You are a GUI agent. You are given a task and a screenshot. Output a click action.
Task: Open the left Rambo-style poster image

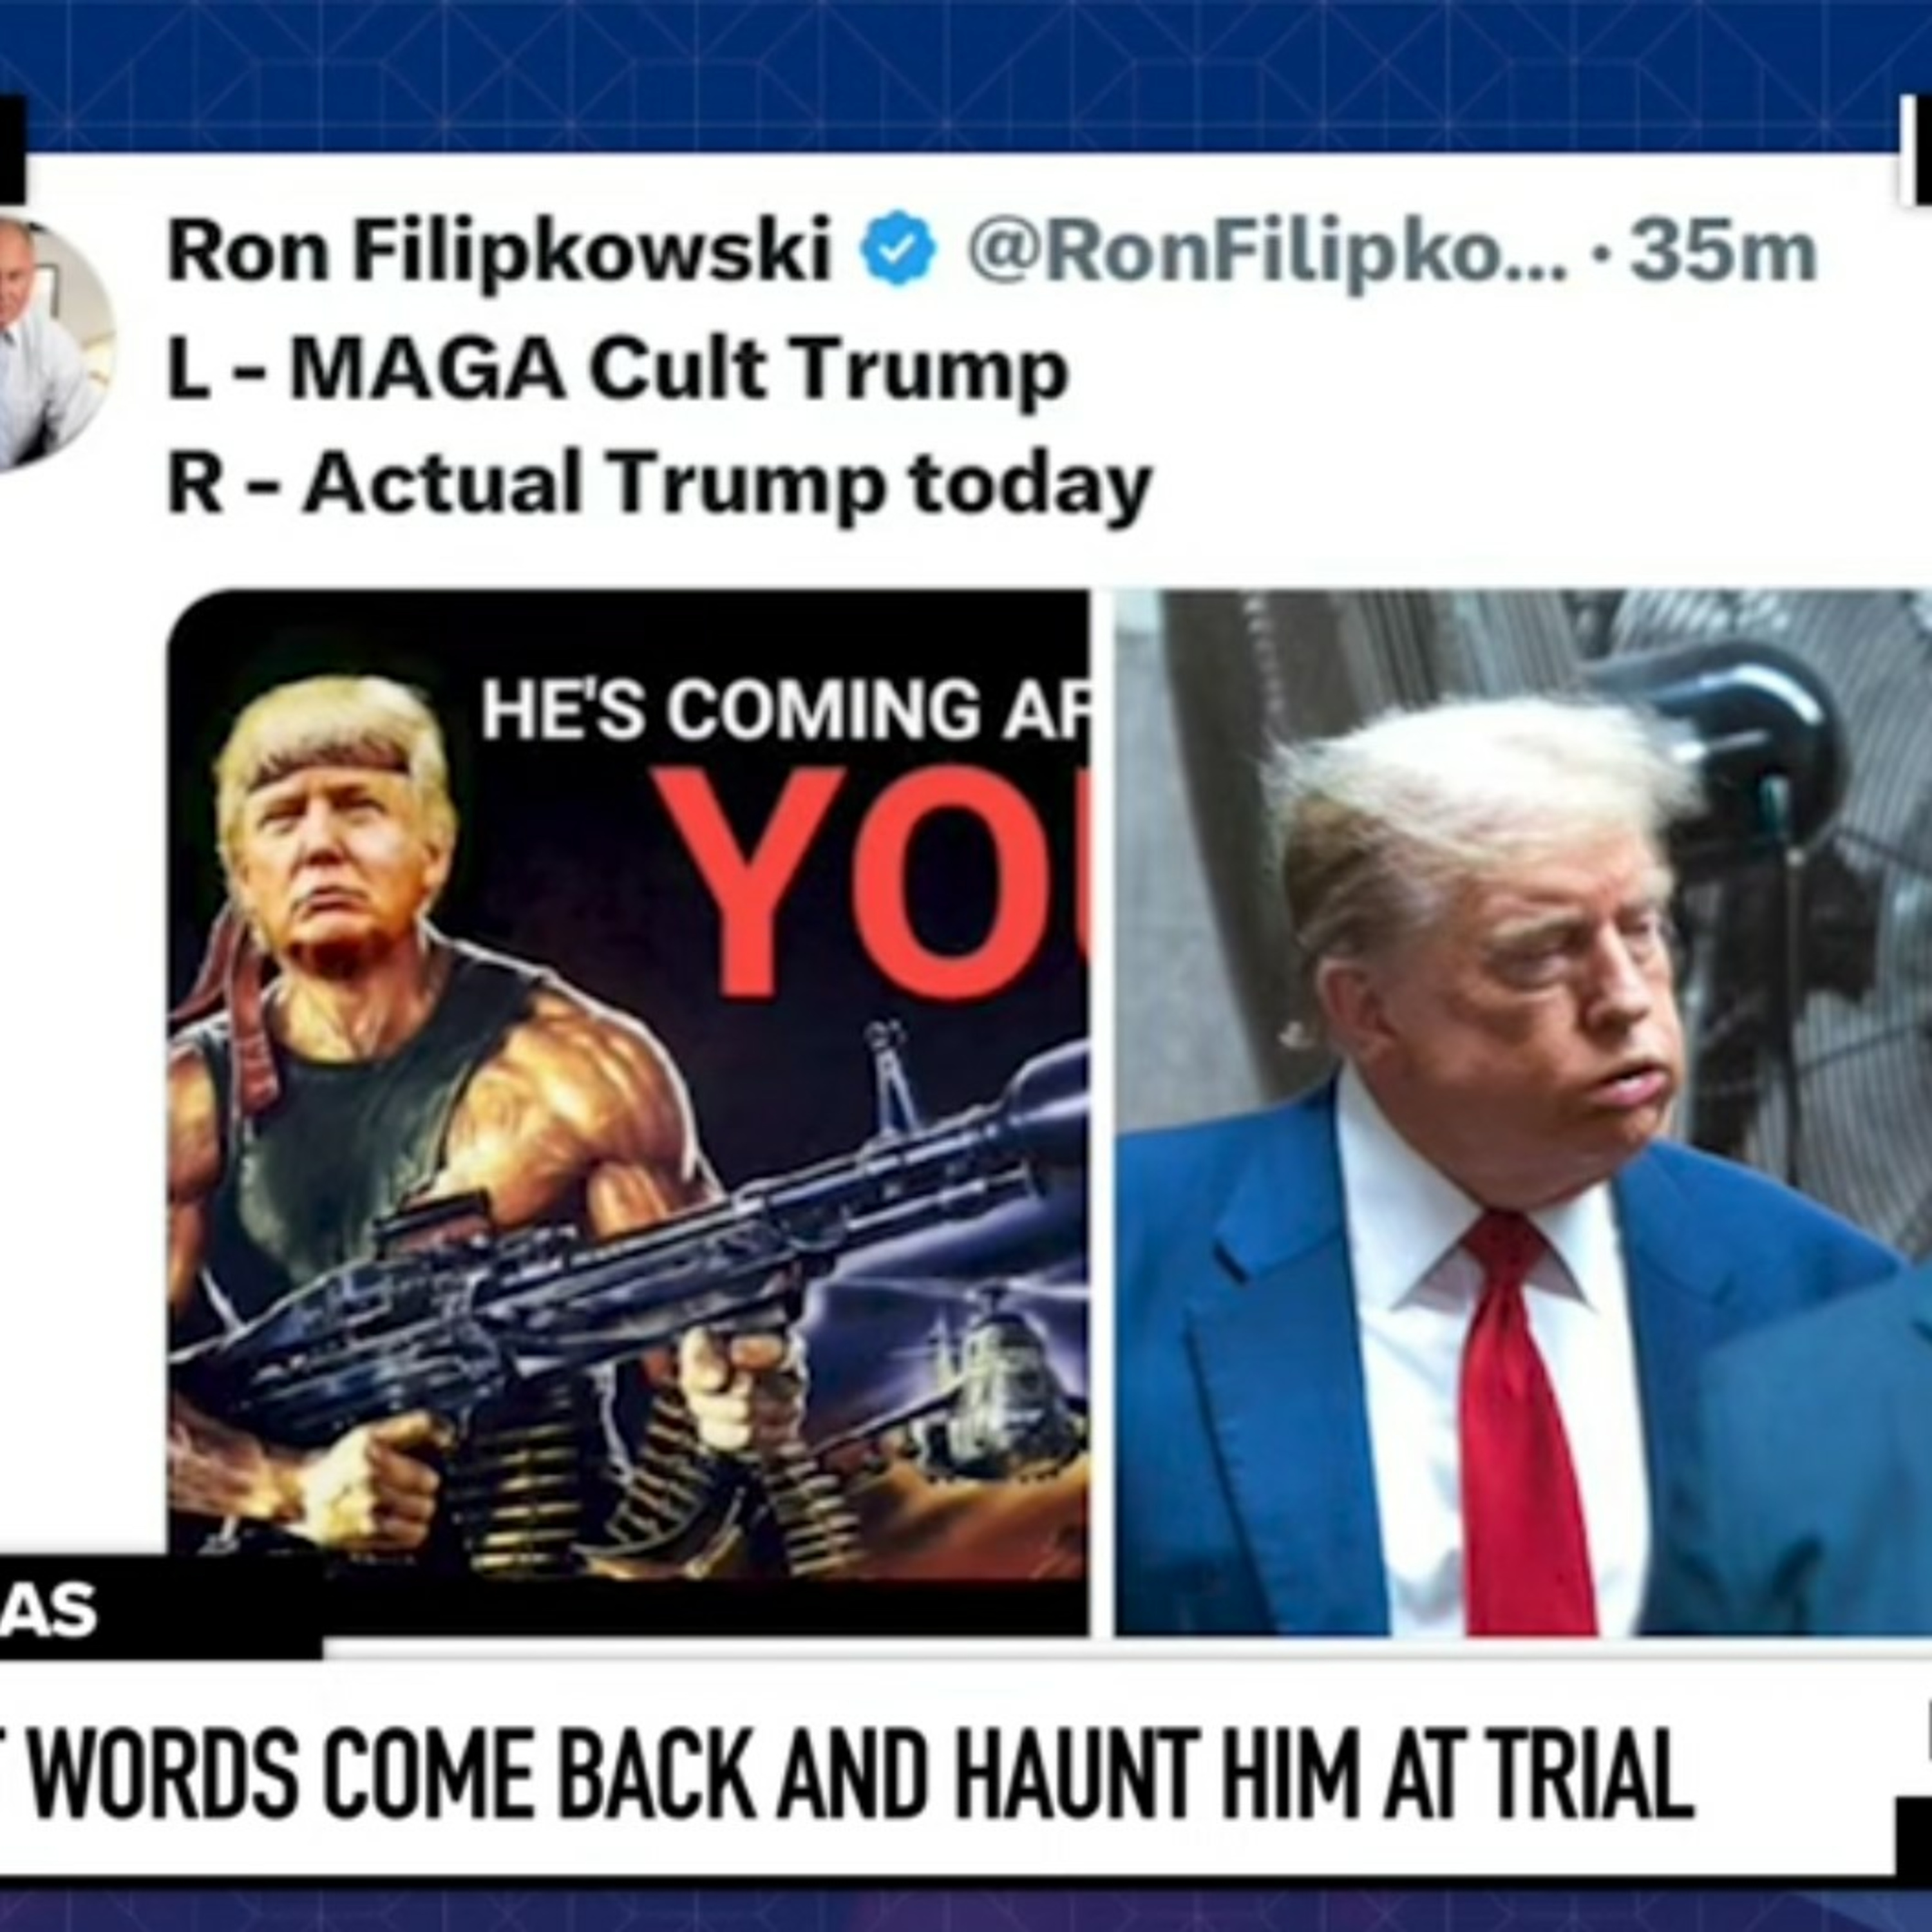tap(628, 1113)
